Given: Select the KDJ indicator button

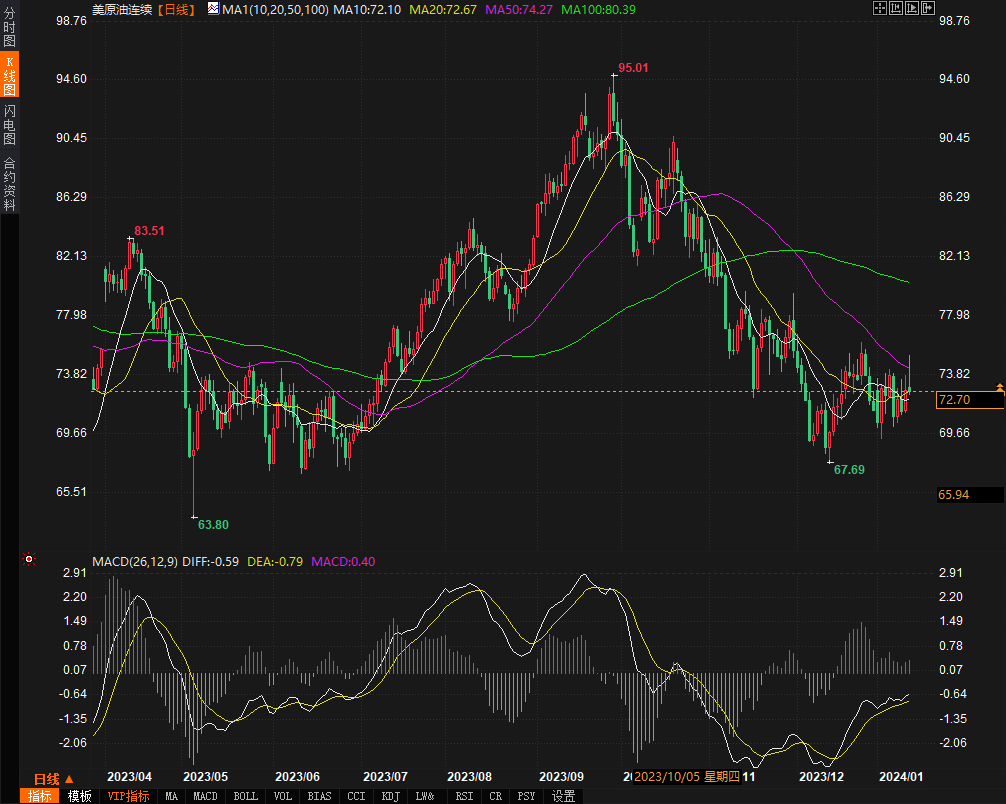Looking at the screenshot, I should point(390,796).
